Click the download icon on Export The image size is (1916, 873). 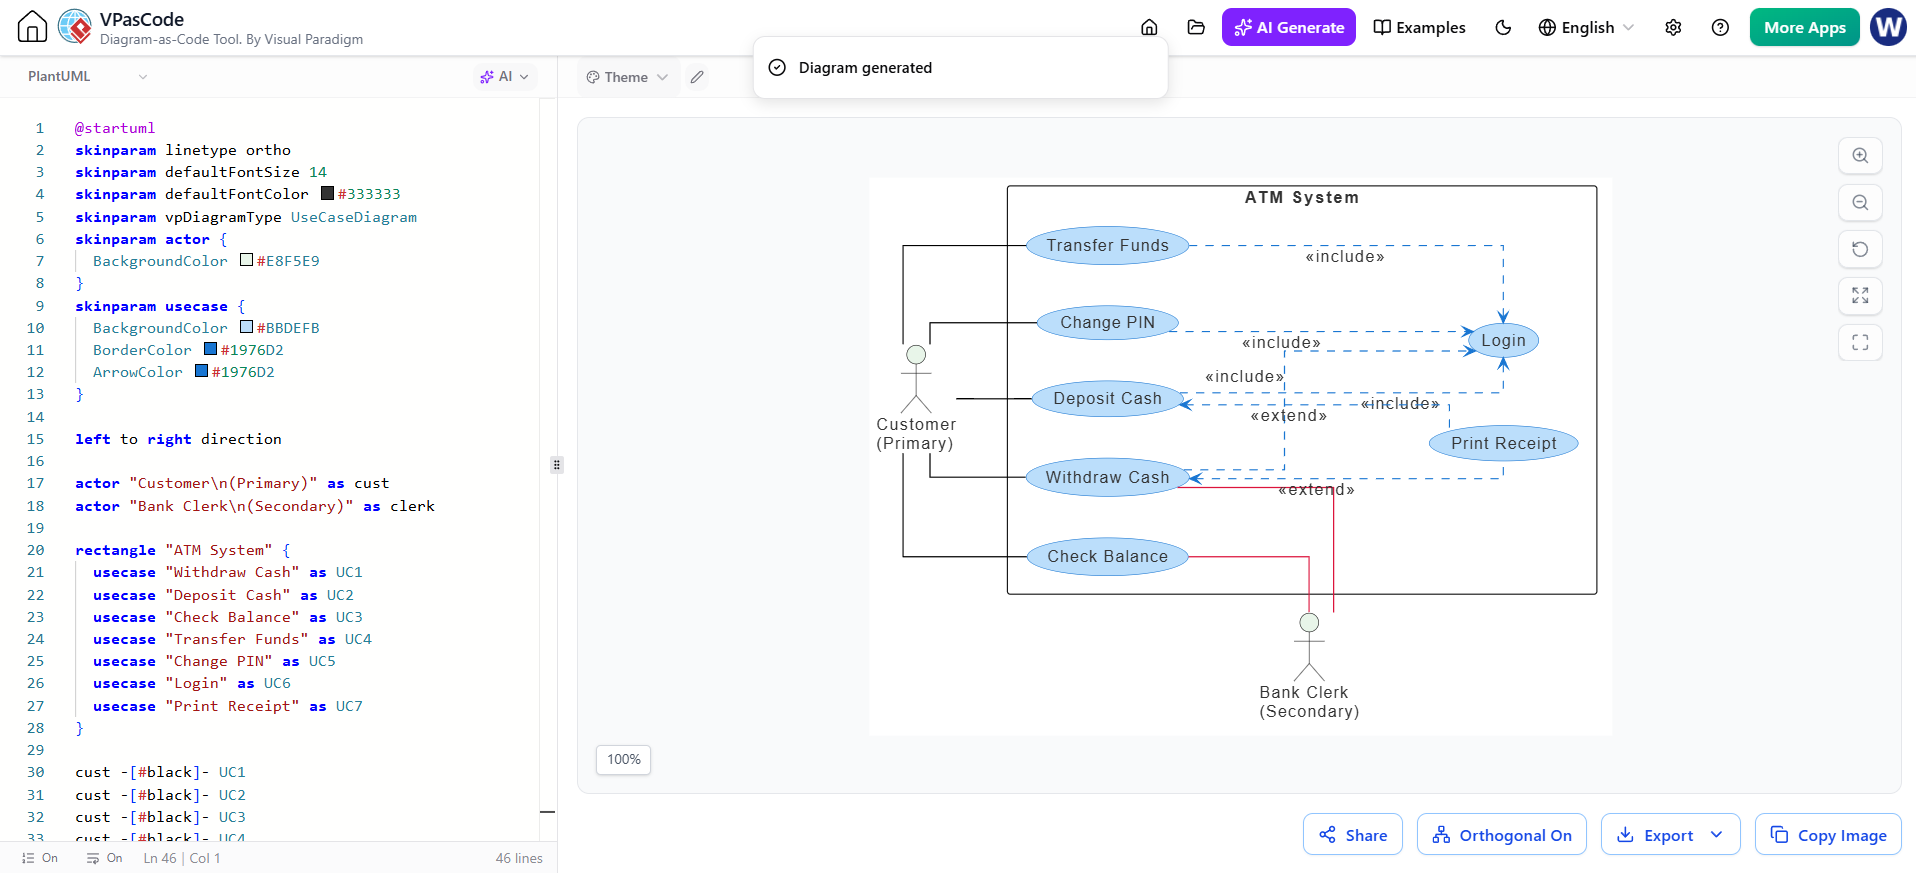(1625, 835)
